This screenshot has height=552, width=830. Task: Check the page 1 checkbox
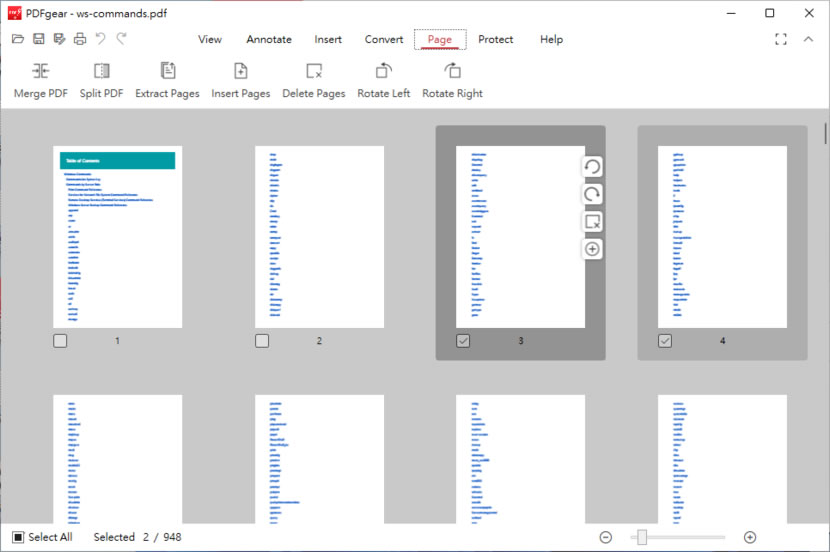pos(60,341)
